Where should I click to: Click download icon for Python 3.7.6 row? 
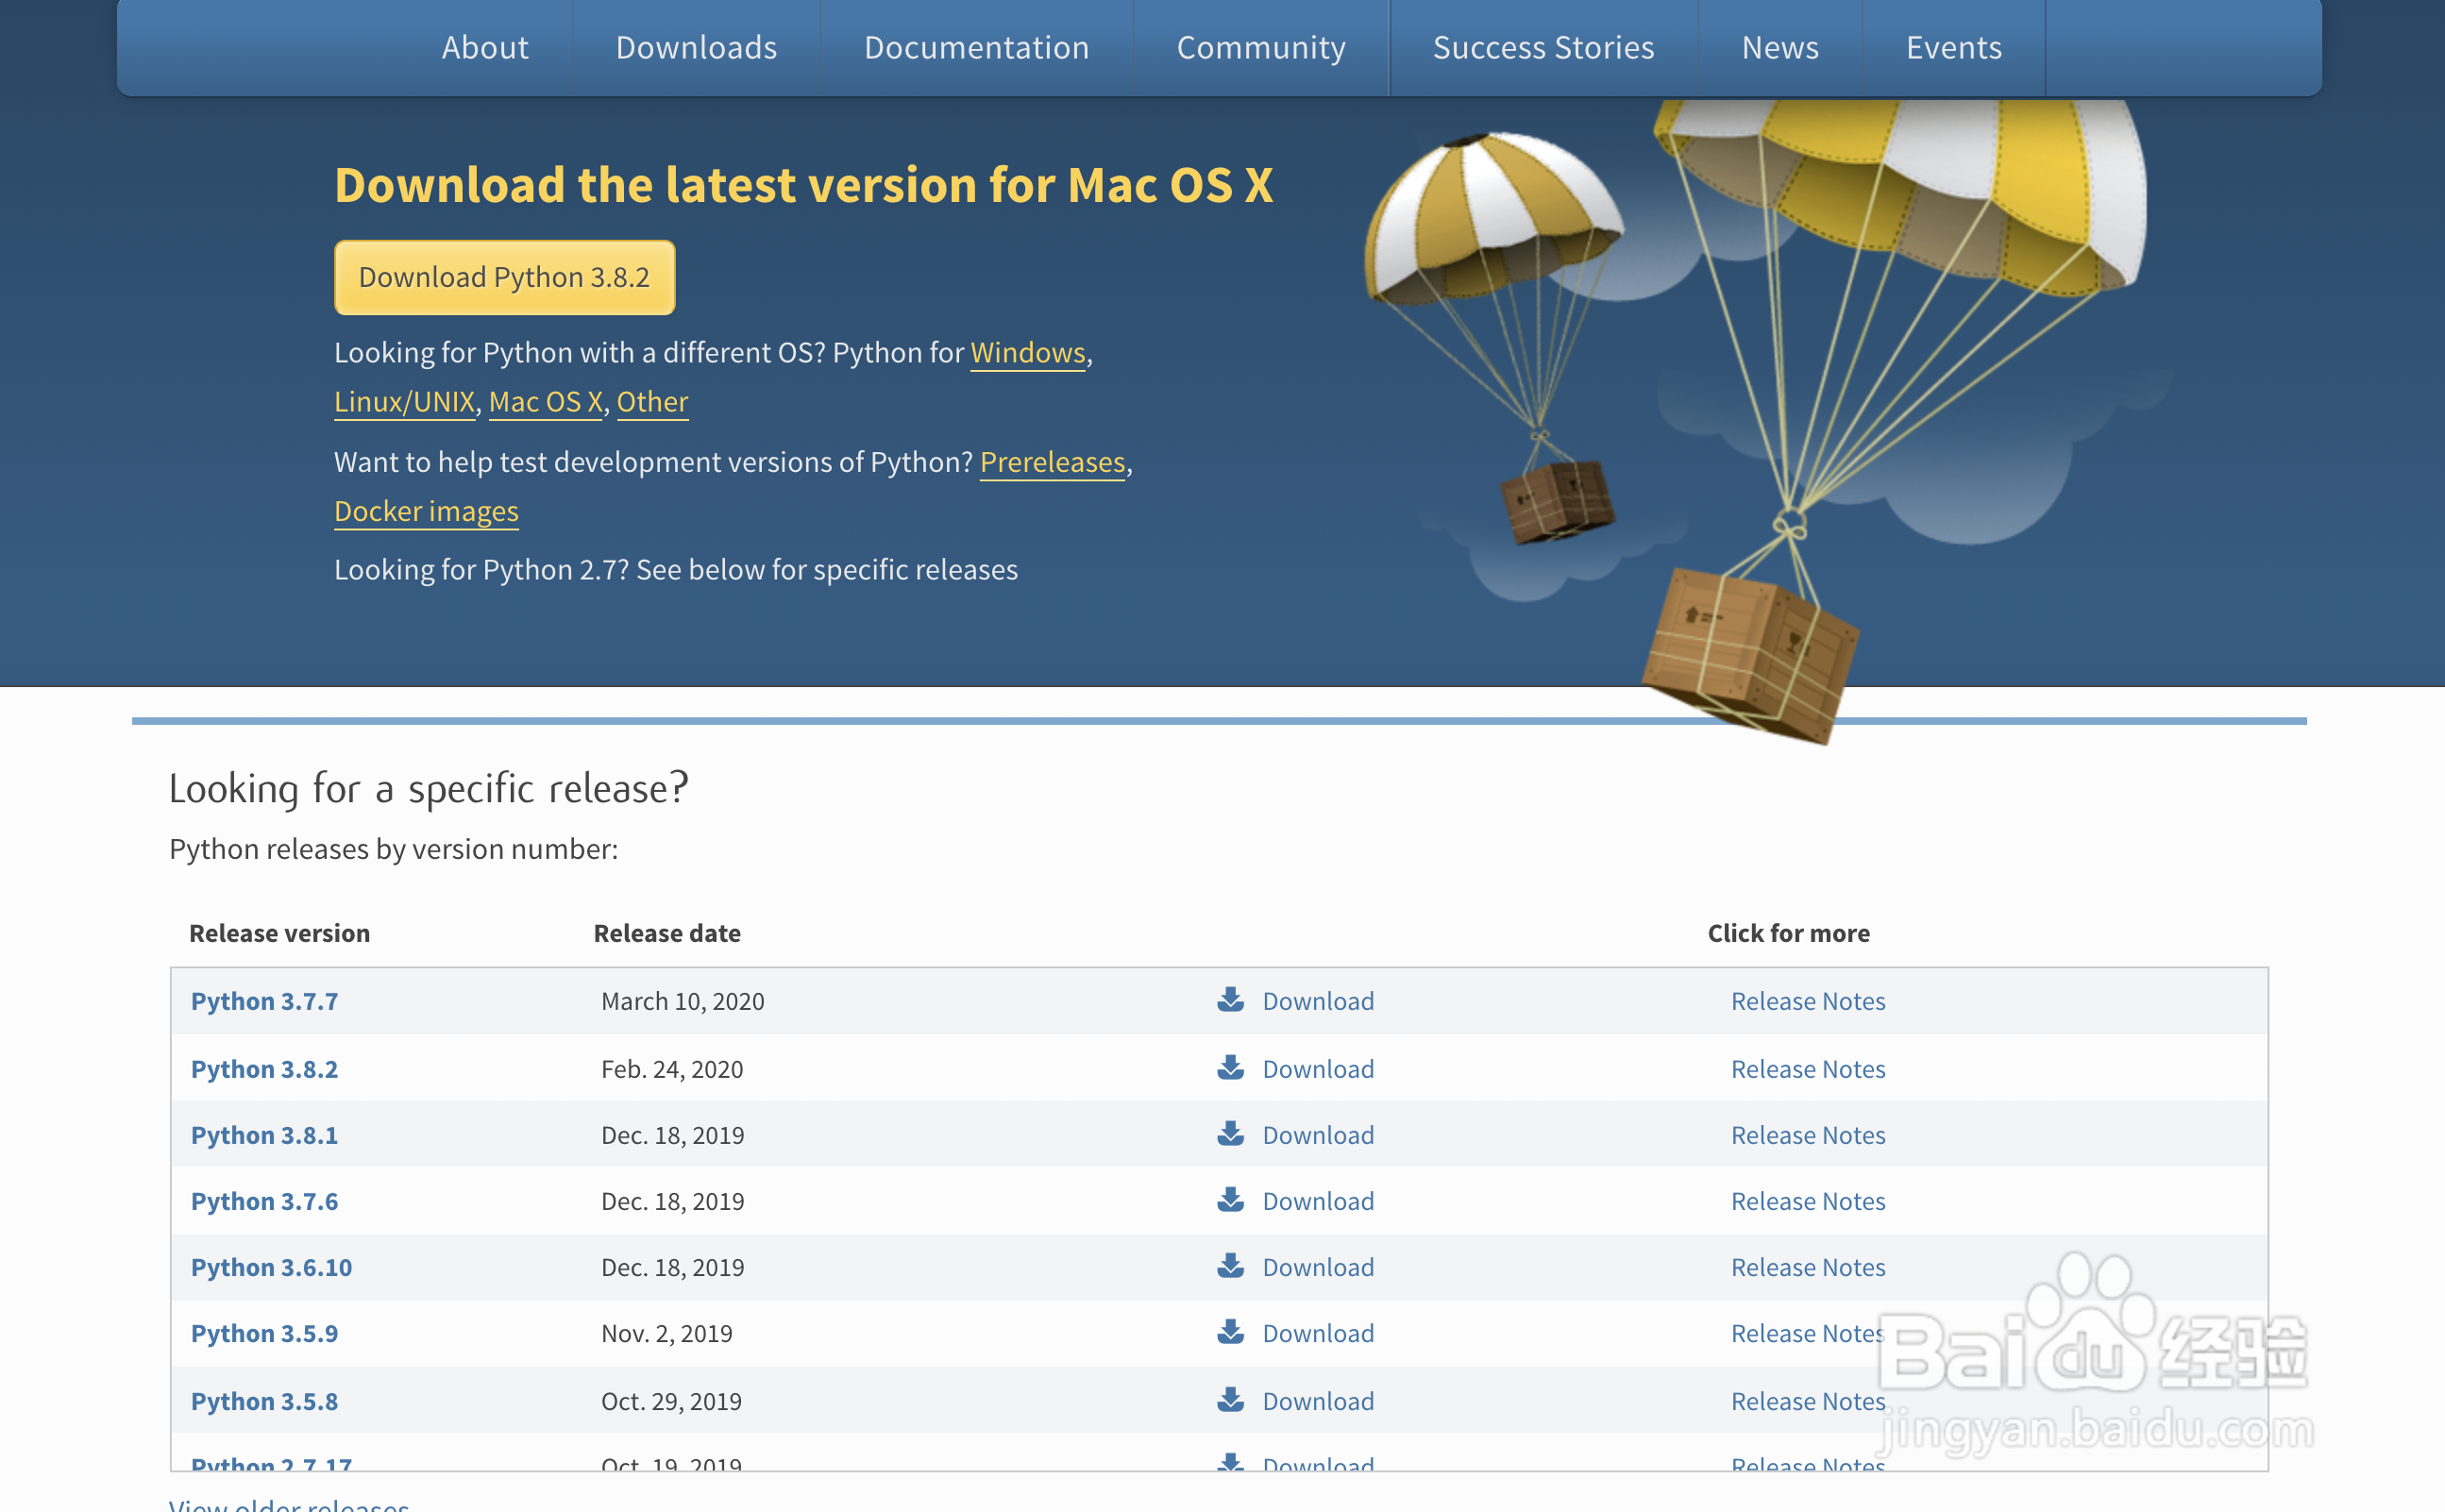(1230, 1200)
